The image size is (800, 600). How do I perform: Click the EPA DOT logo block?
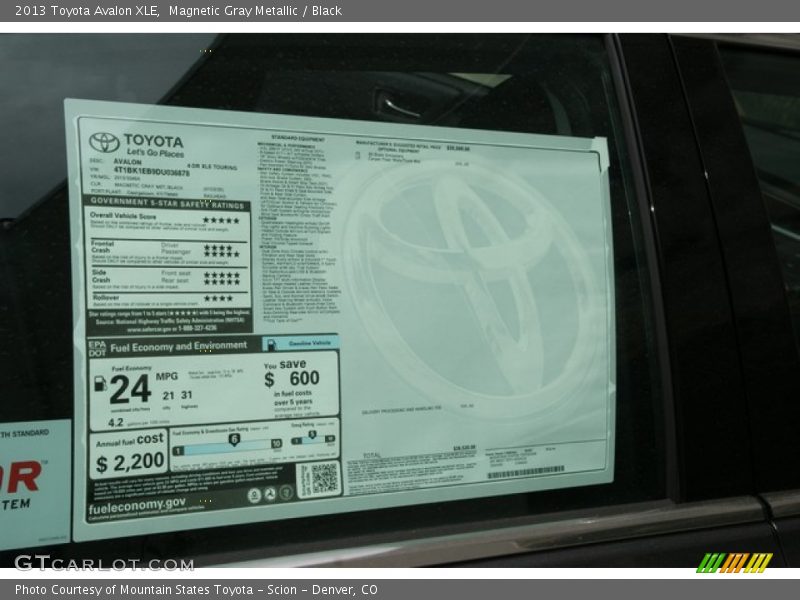point(97,347)
